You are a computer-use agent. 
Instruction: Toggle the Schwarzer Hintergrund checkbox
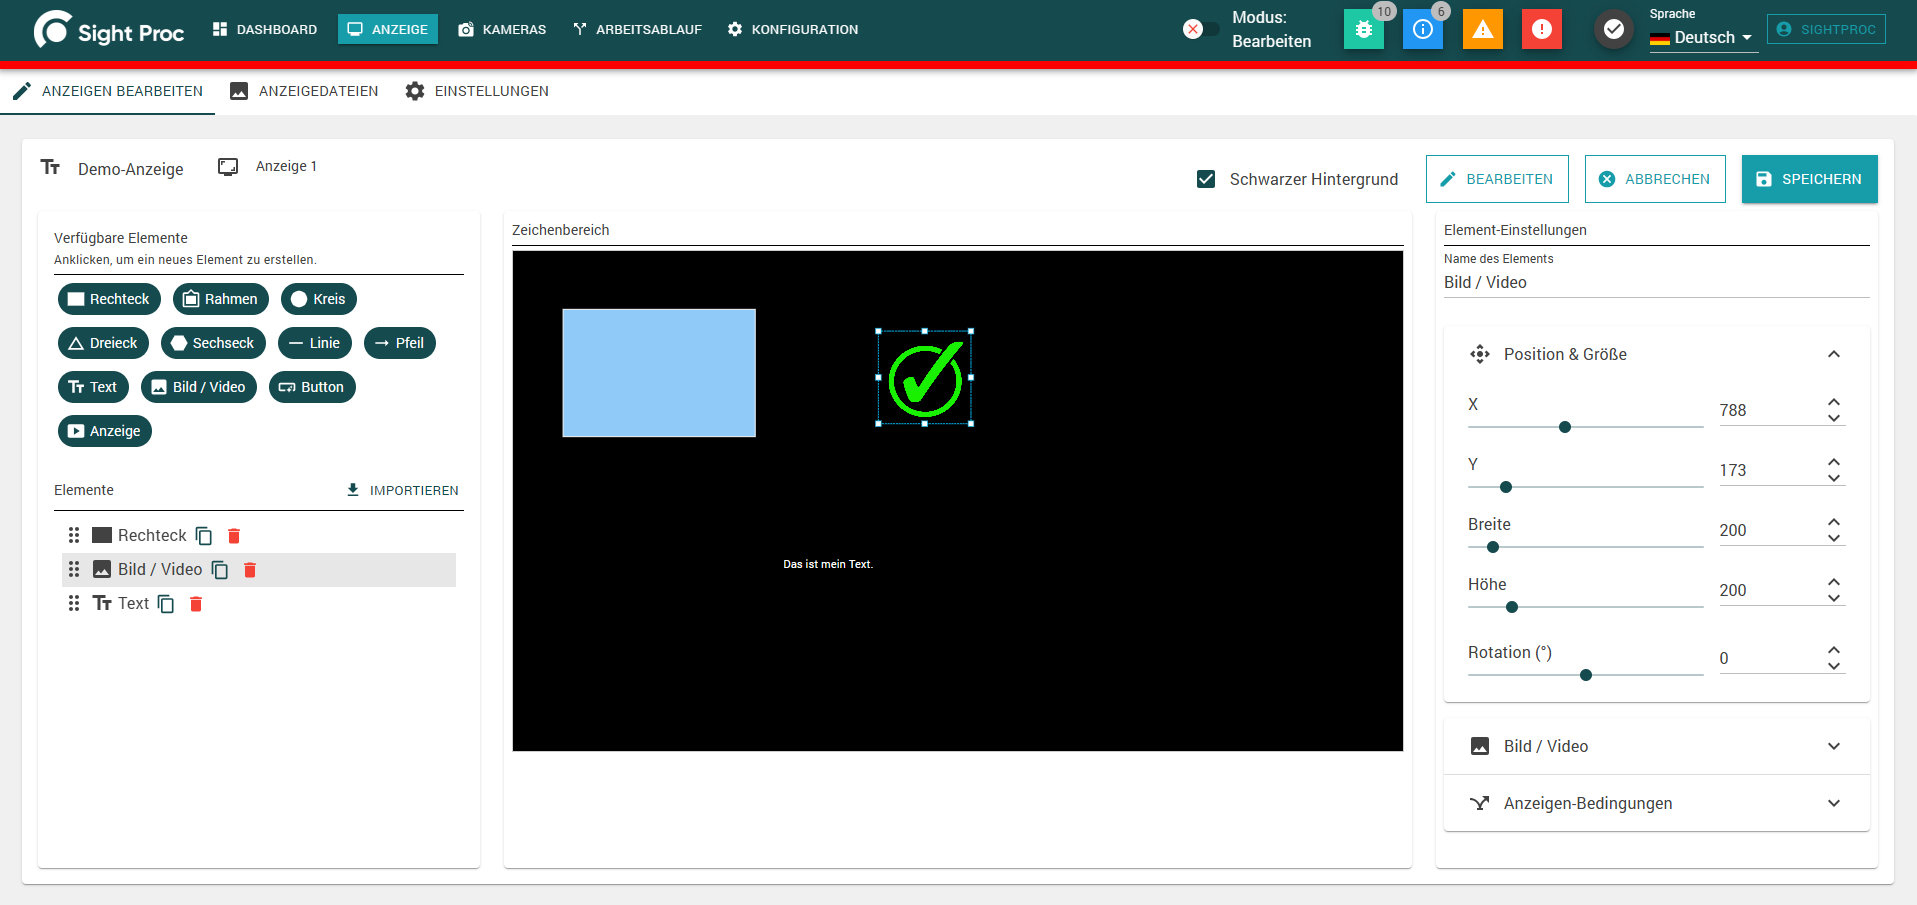[x=1206, y=179]
